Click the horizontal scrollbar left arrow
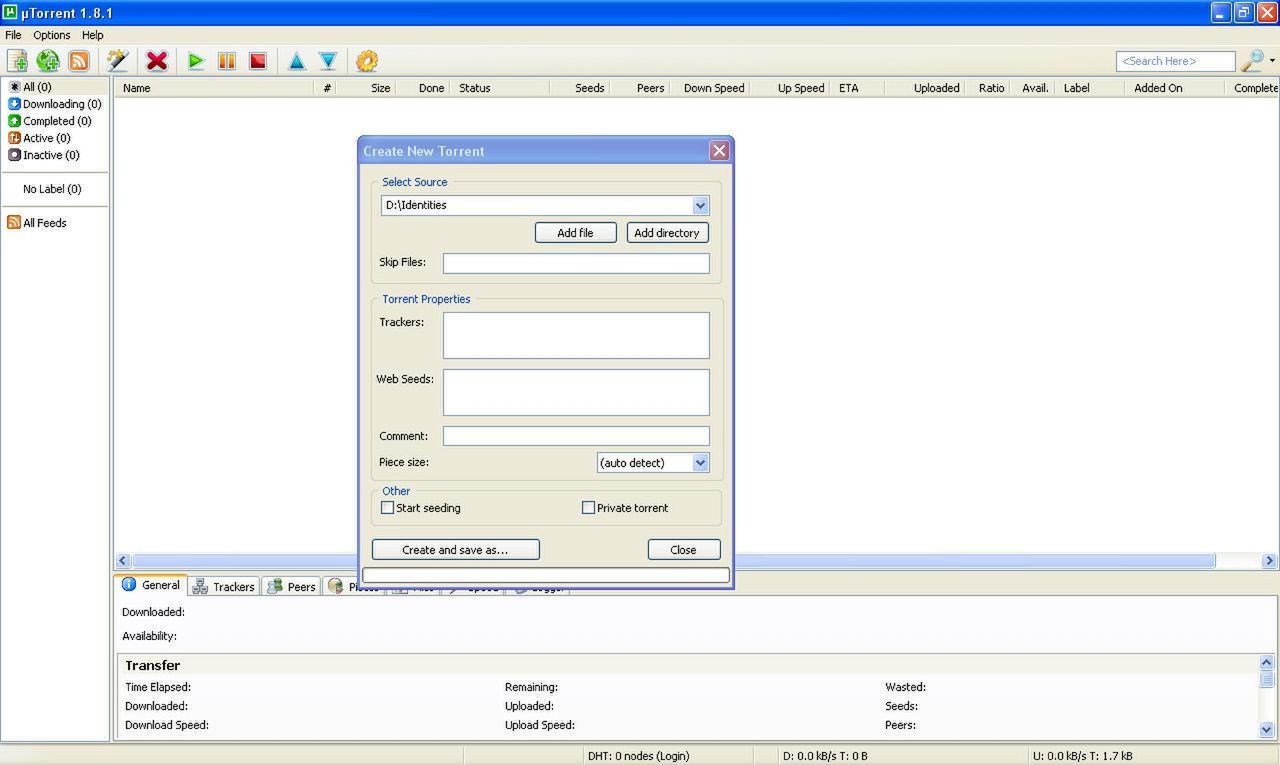 pyautogui.click(x=123, y=561)
